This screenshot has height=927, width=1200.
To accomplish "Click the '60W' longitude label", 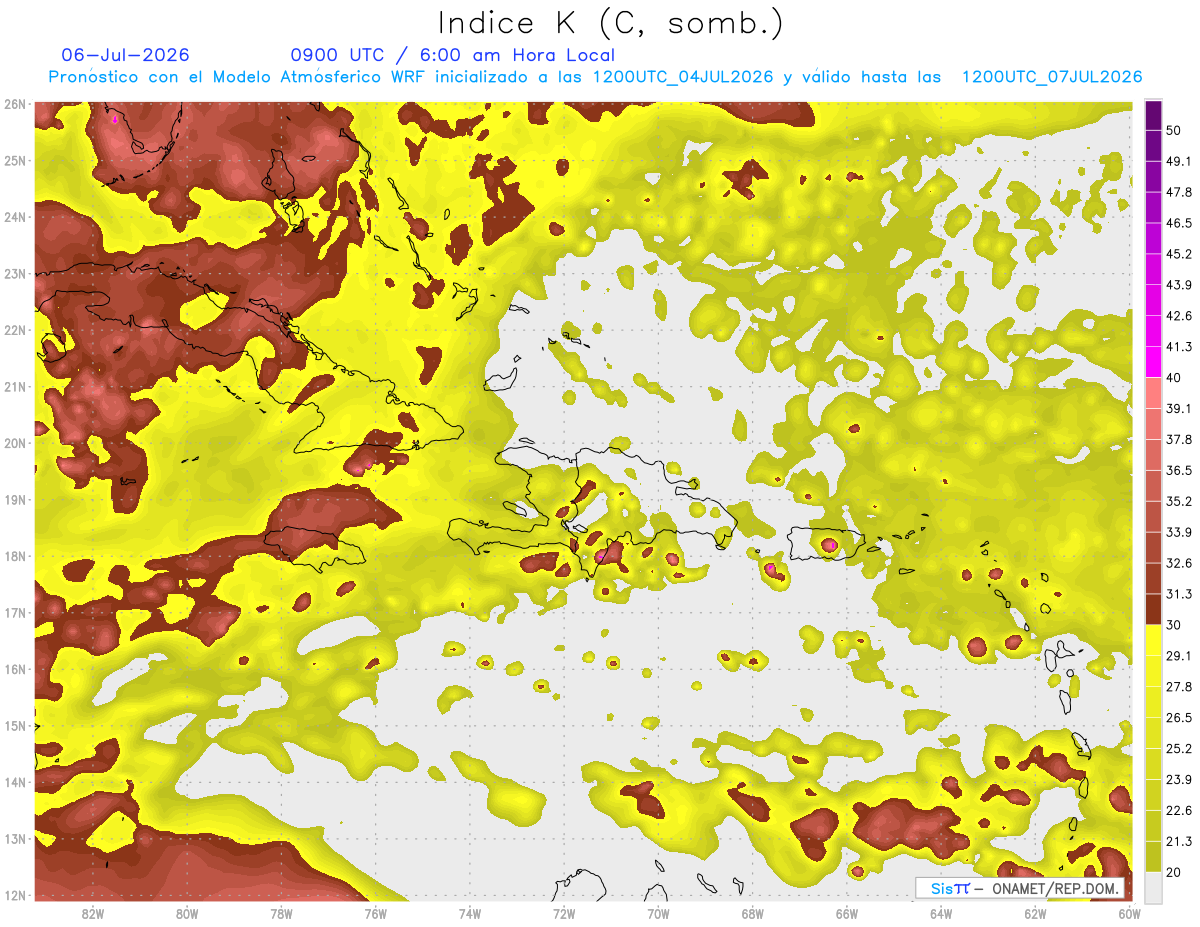I will [1129, 913].
